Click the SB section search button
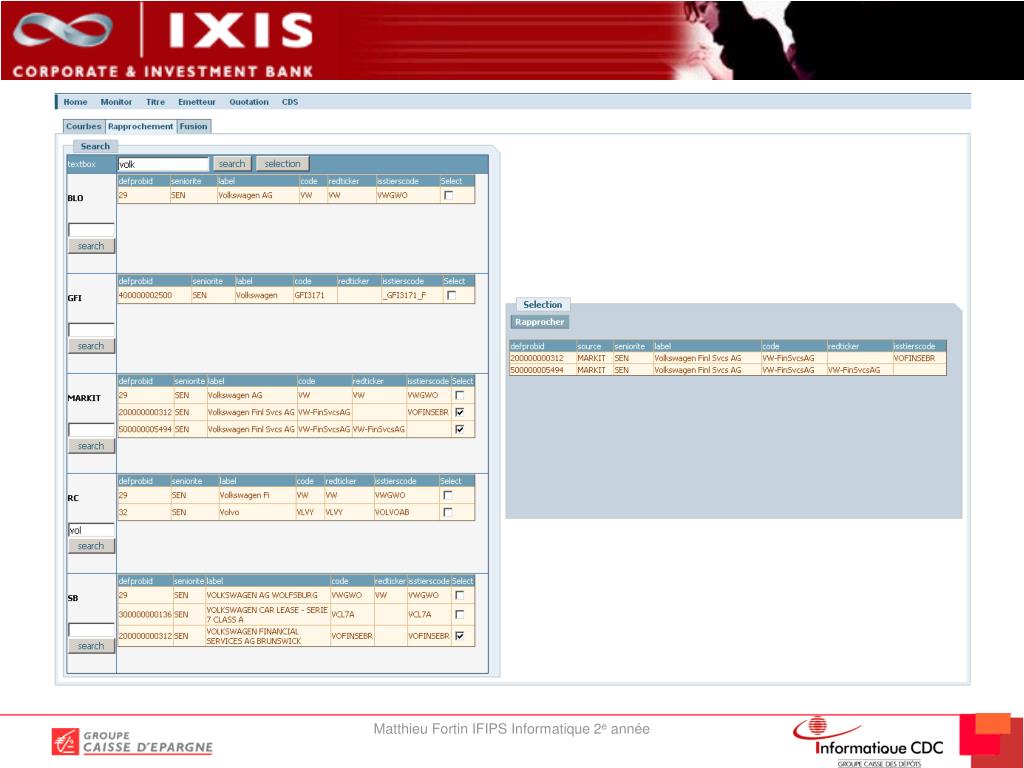This screenshot has height=768, width=1024. [91, 646]
